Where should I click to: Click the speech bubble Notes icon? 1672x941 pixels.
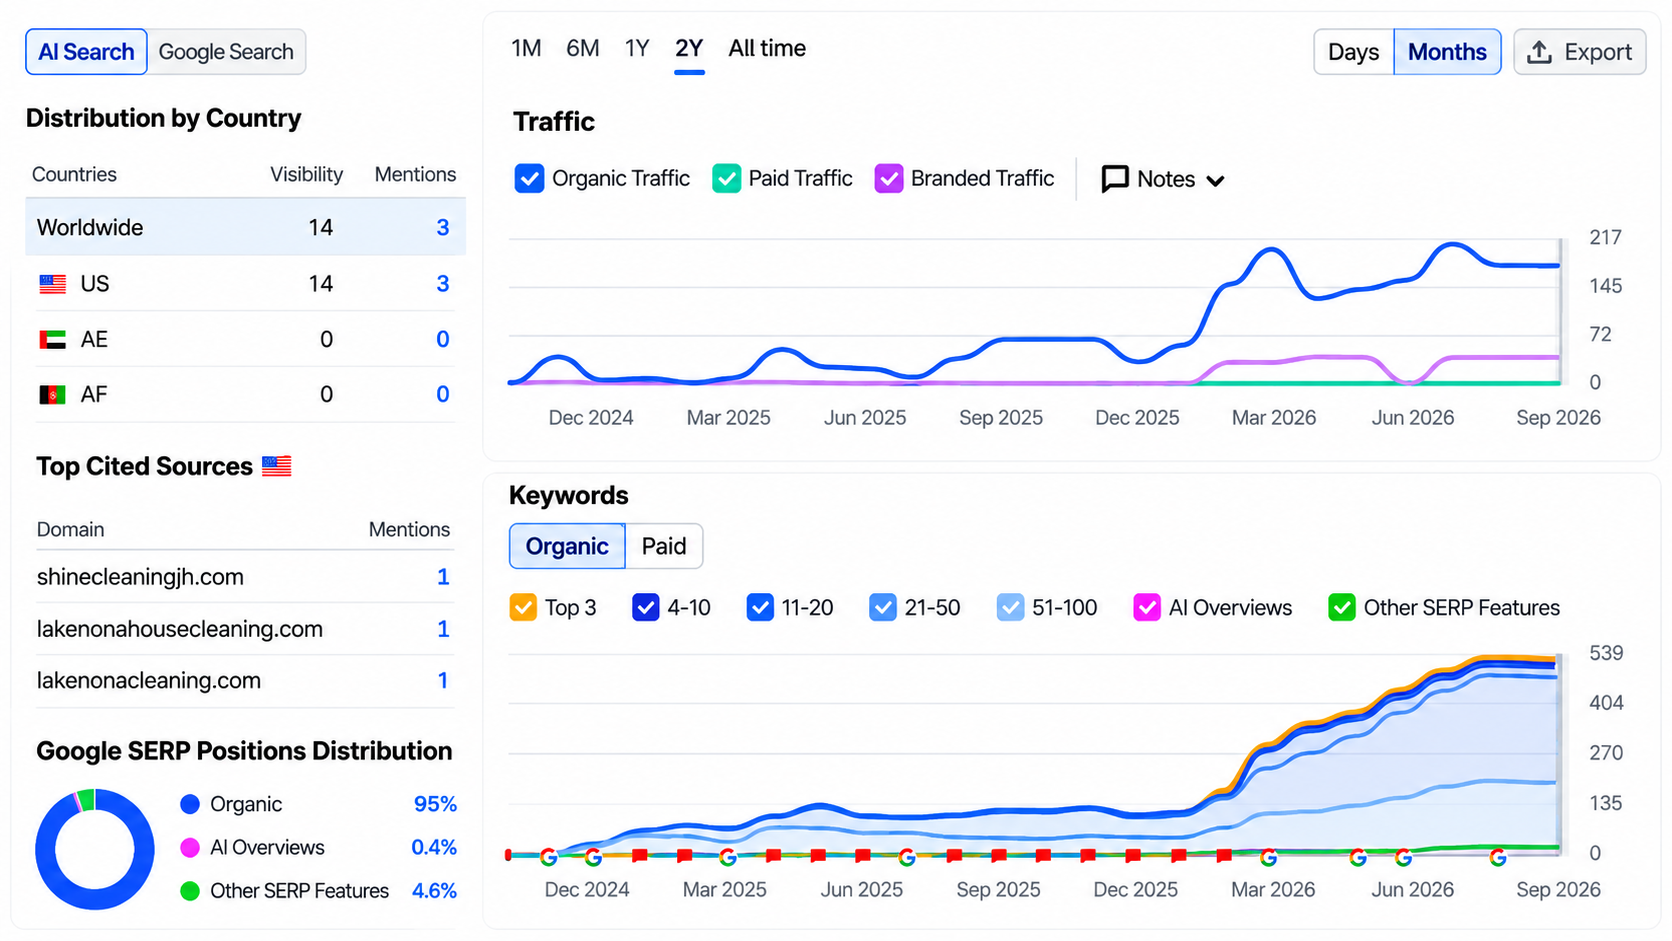tap(1115, 179)
